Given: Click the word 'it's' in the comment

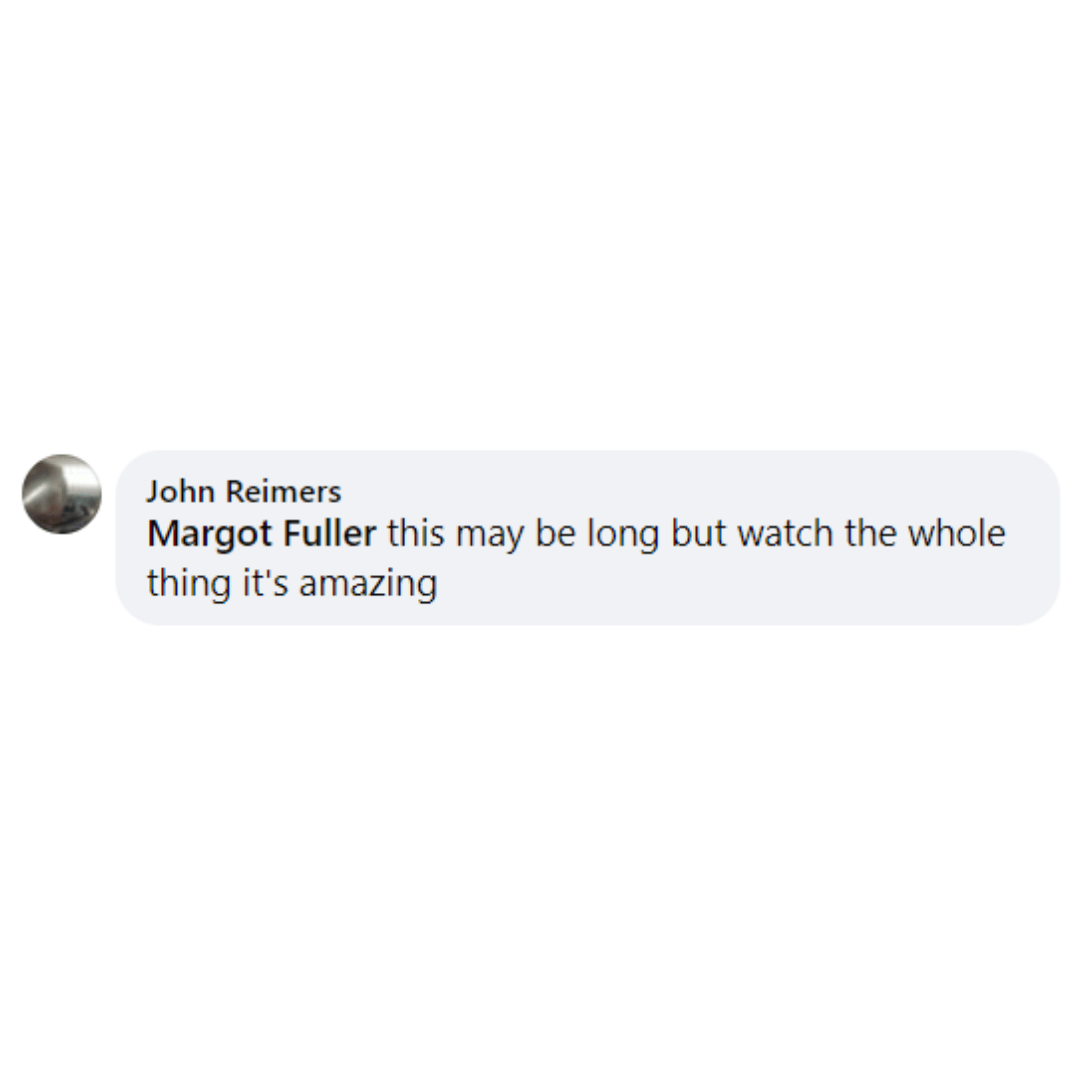Looking at the screenshot, I should (x=265, y=583).
